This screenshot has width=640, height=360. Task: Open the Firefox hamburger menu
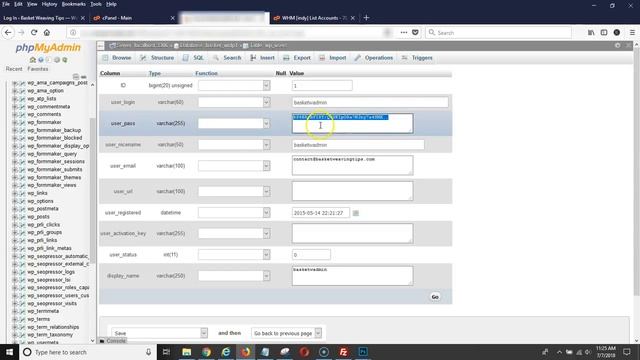[x=632, y=33]
